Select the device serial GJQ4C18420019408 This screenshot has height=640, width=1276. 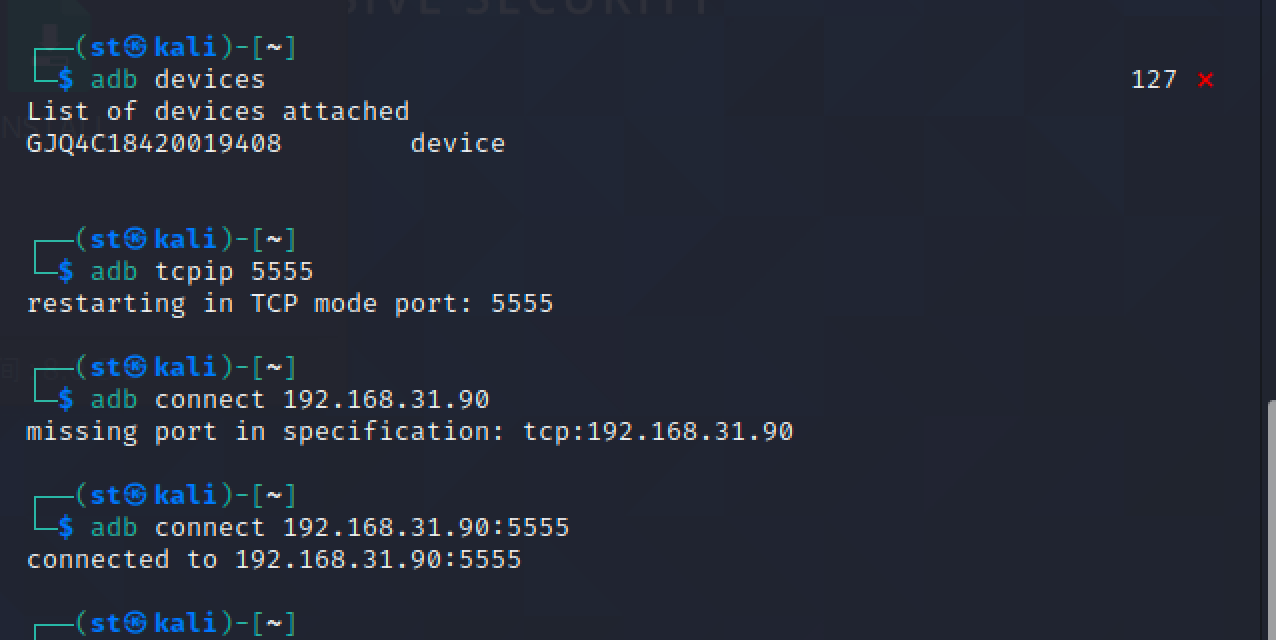coord(154,143)
